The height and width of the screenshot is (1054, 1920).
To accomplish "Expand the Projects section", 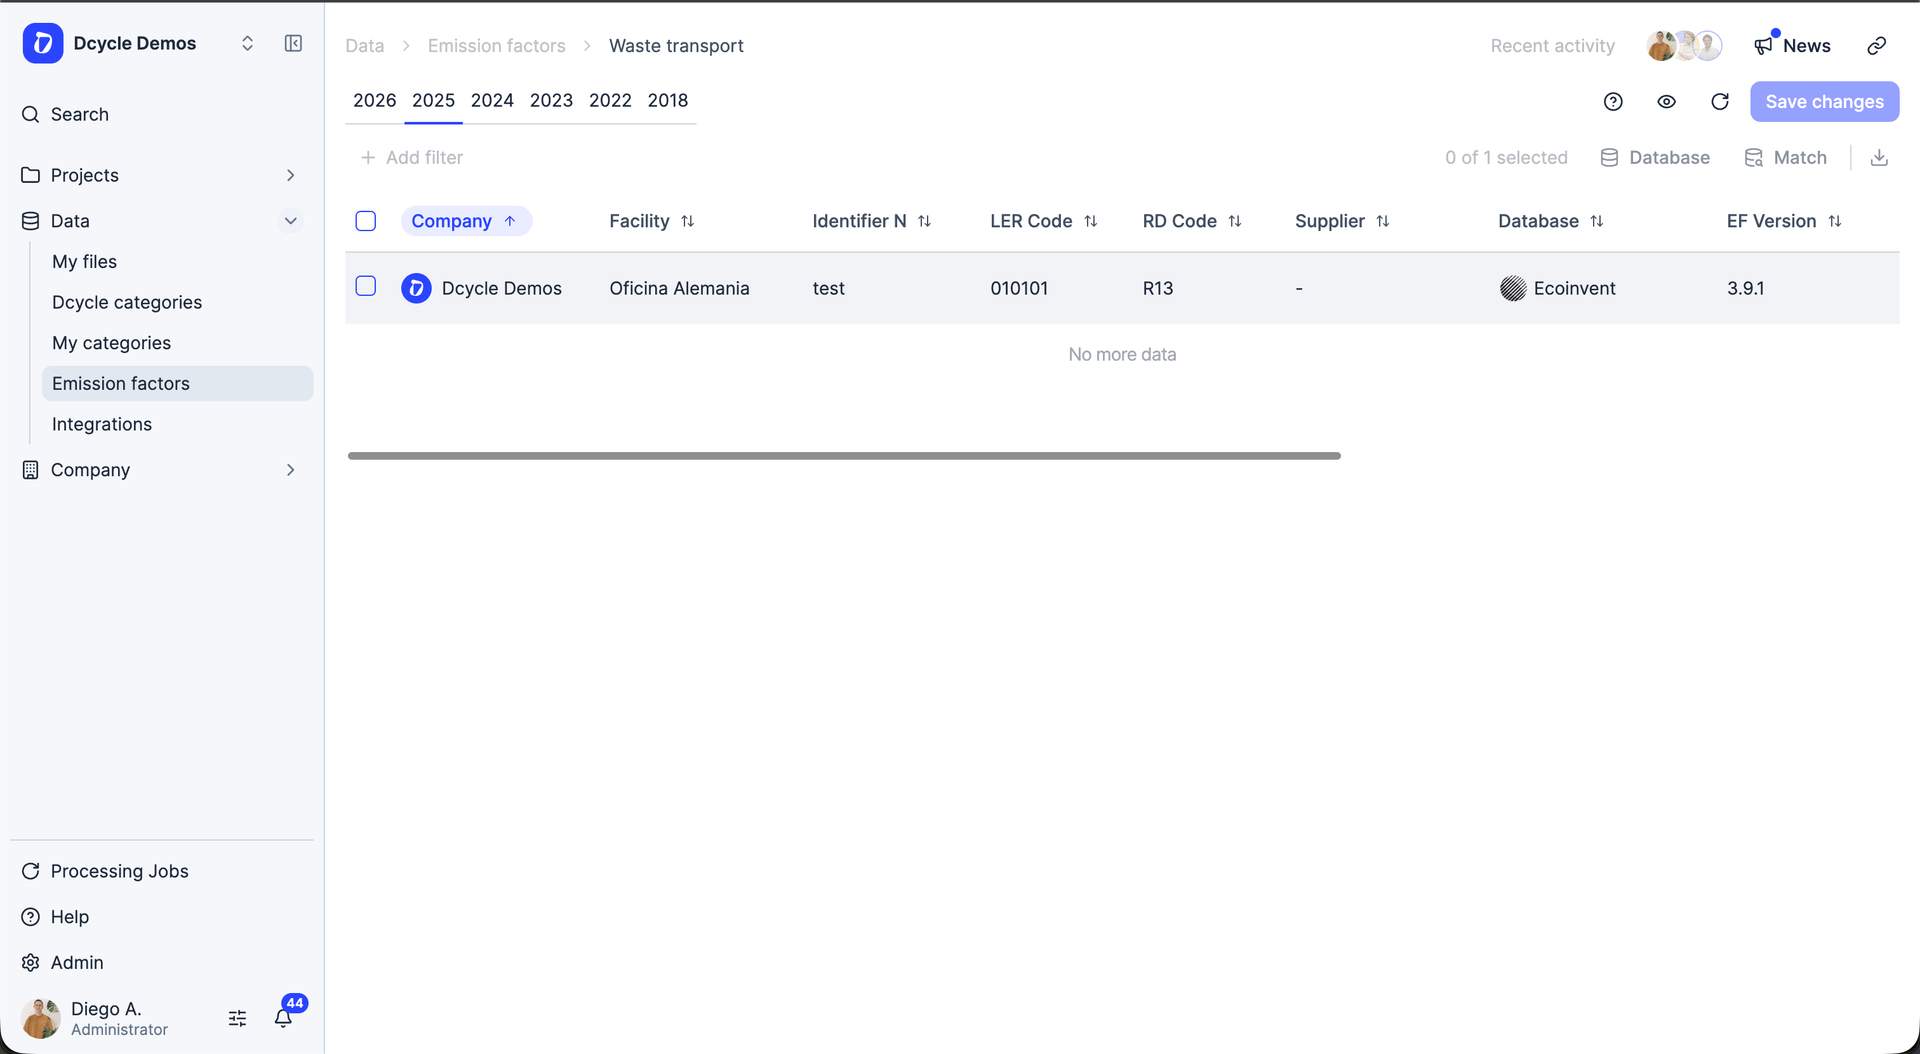I will click(291, 175).
